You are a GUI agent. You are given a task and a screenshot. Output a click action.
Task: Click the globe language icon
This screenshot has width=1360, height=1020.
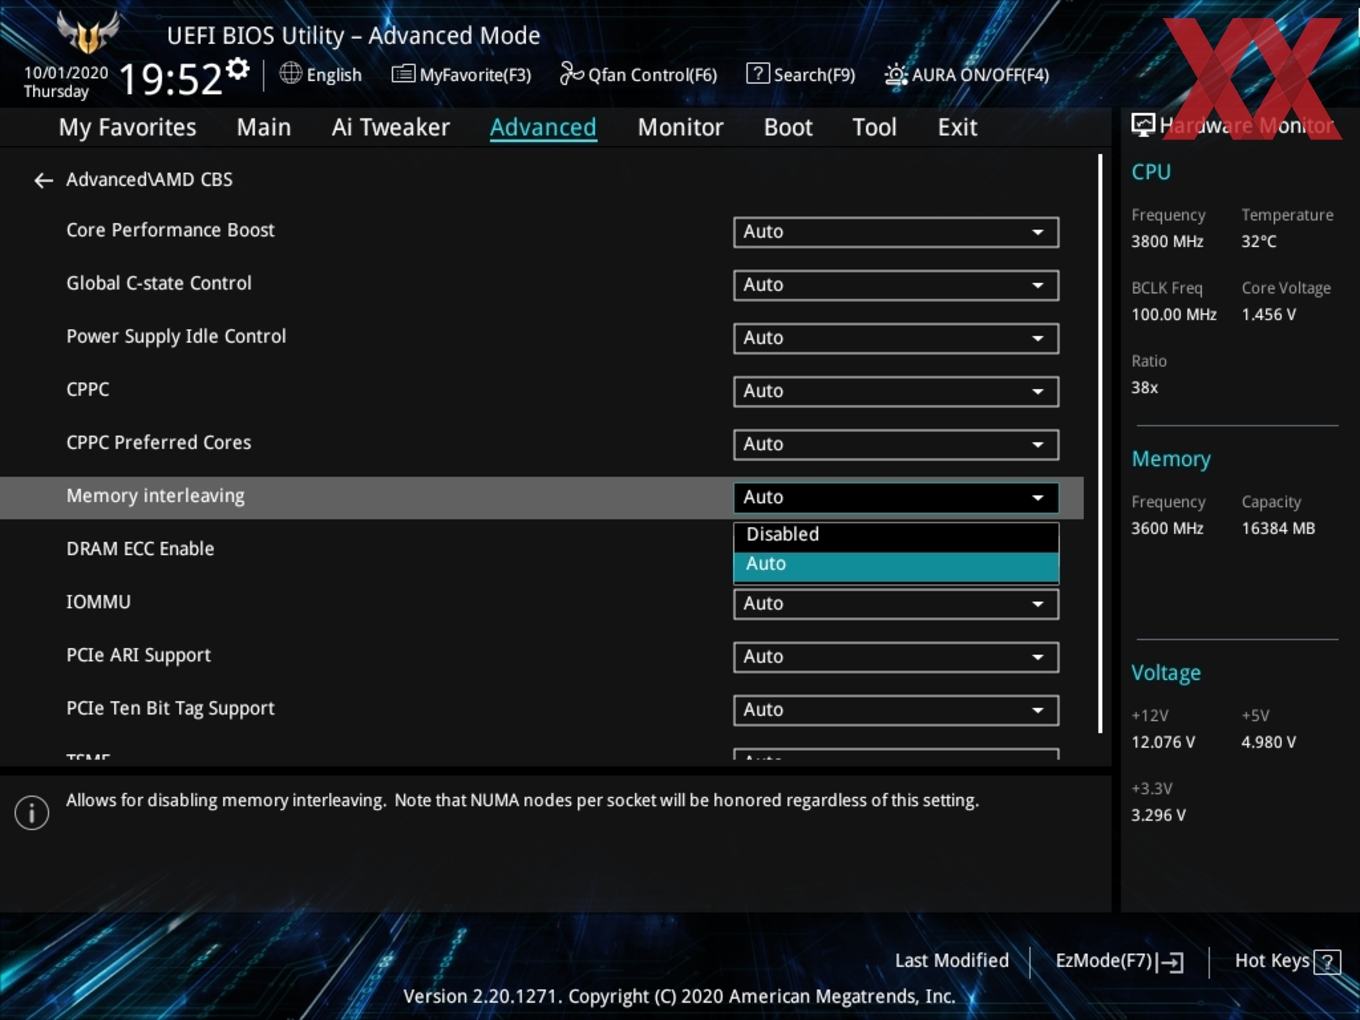point(290,73)
